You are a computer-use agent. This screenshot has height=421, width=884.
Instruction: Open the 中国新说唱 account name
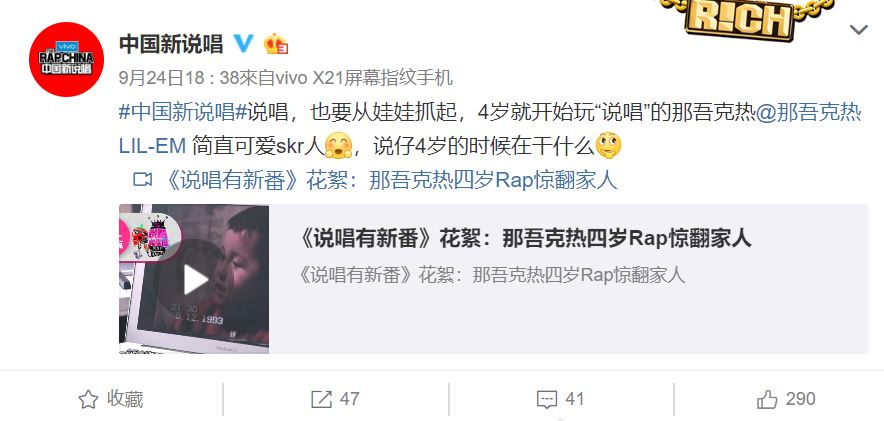click(x=171, y=44)
